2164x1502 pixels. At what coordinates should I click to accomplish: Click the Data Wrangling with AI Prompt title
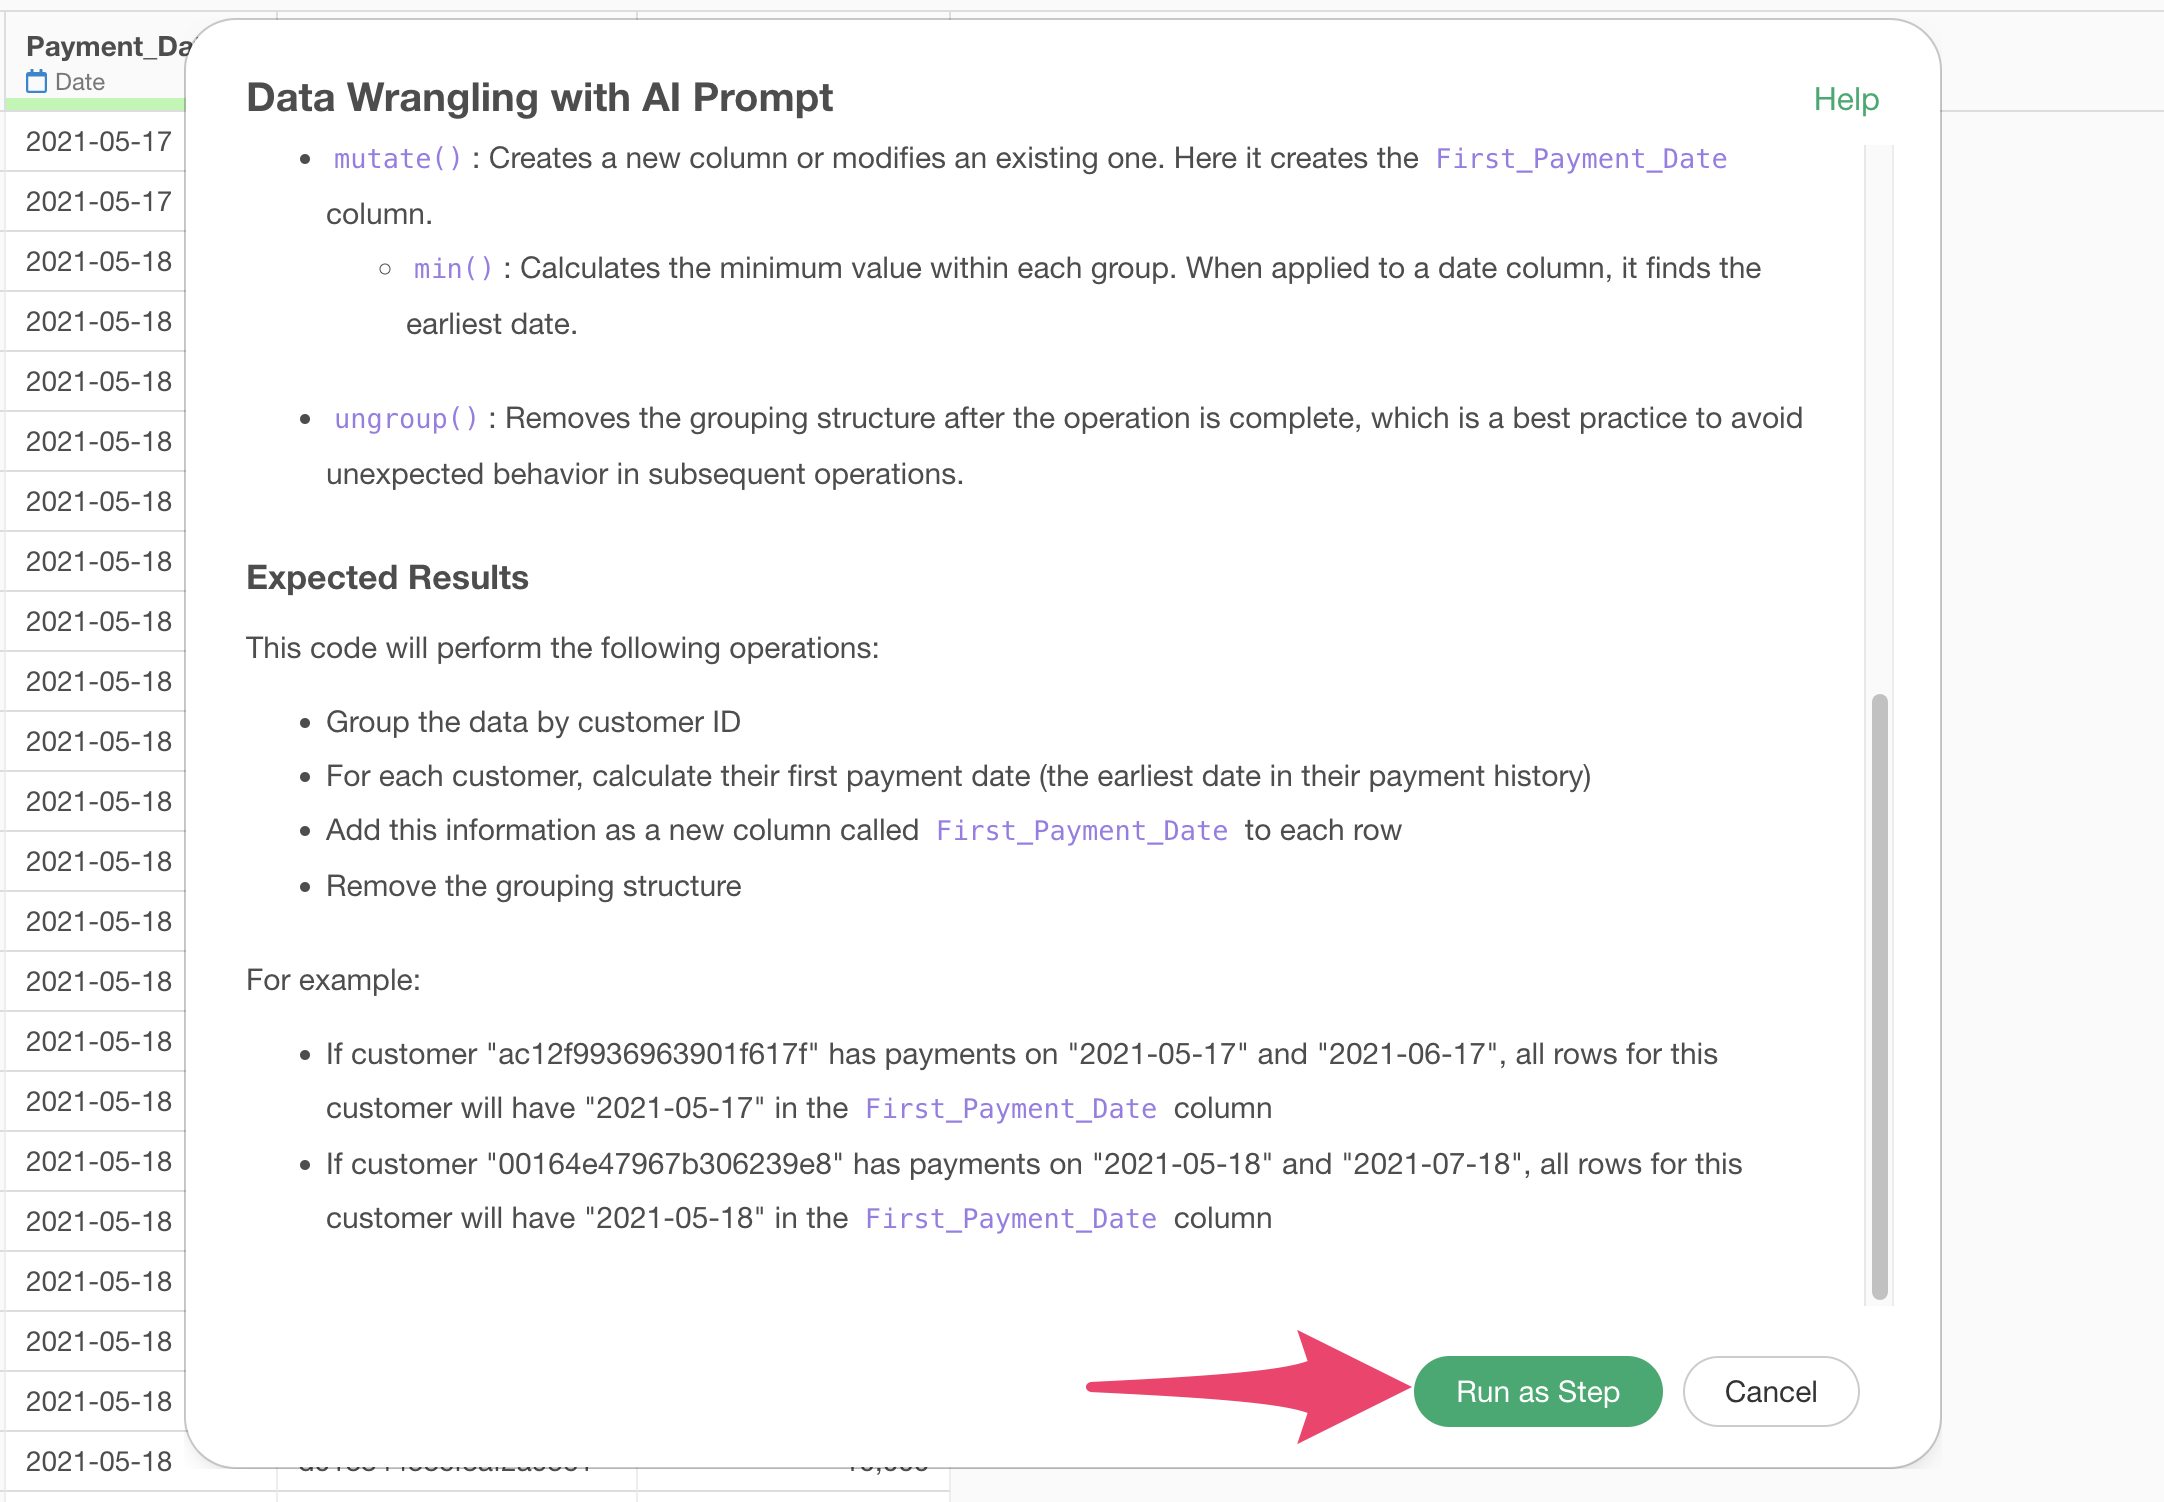click(539, 98)
